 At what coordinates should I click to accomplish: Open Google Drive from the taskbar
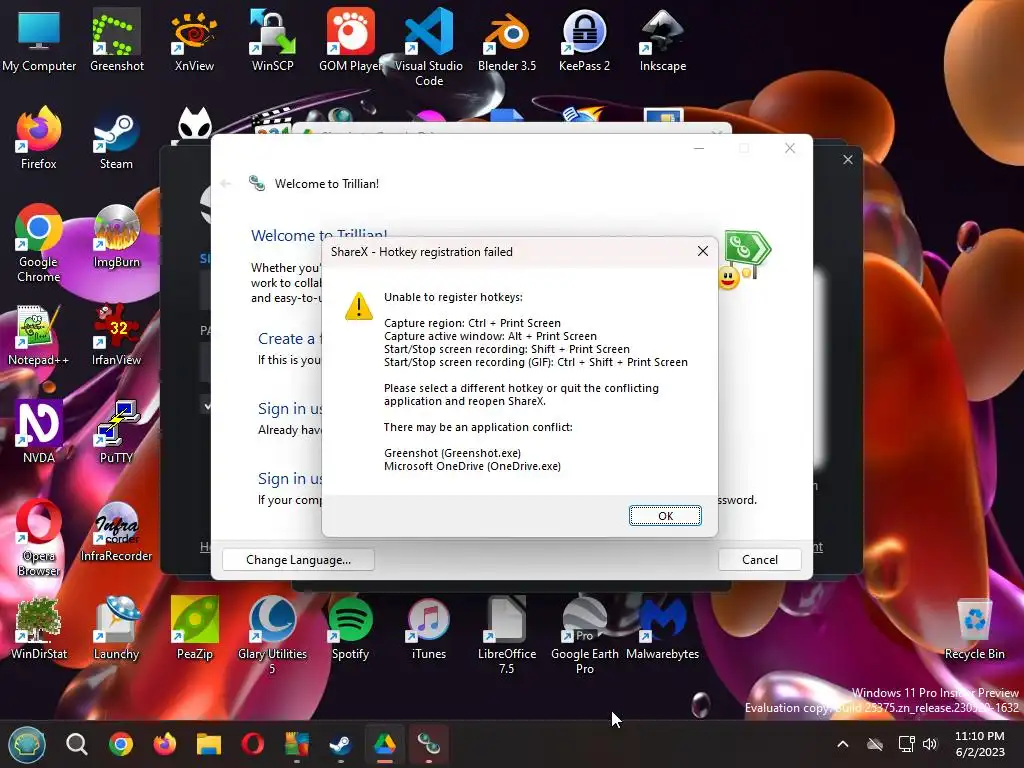coord(385,744)
